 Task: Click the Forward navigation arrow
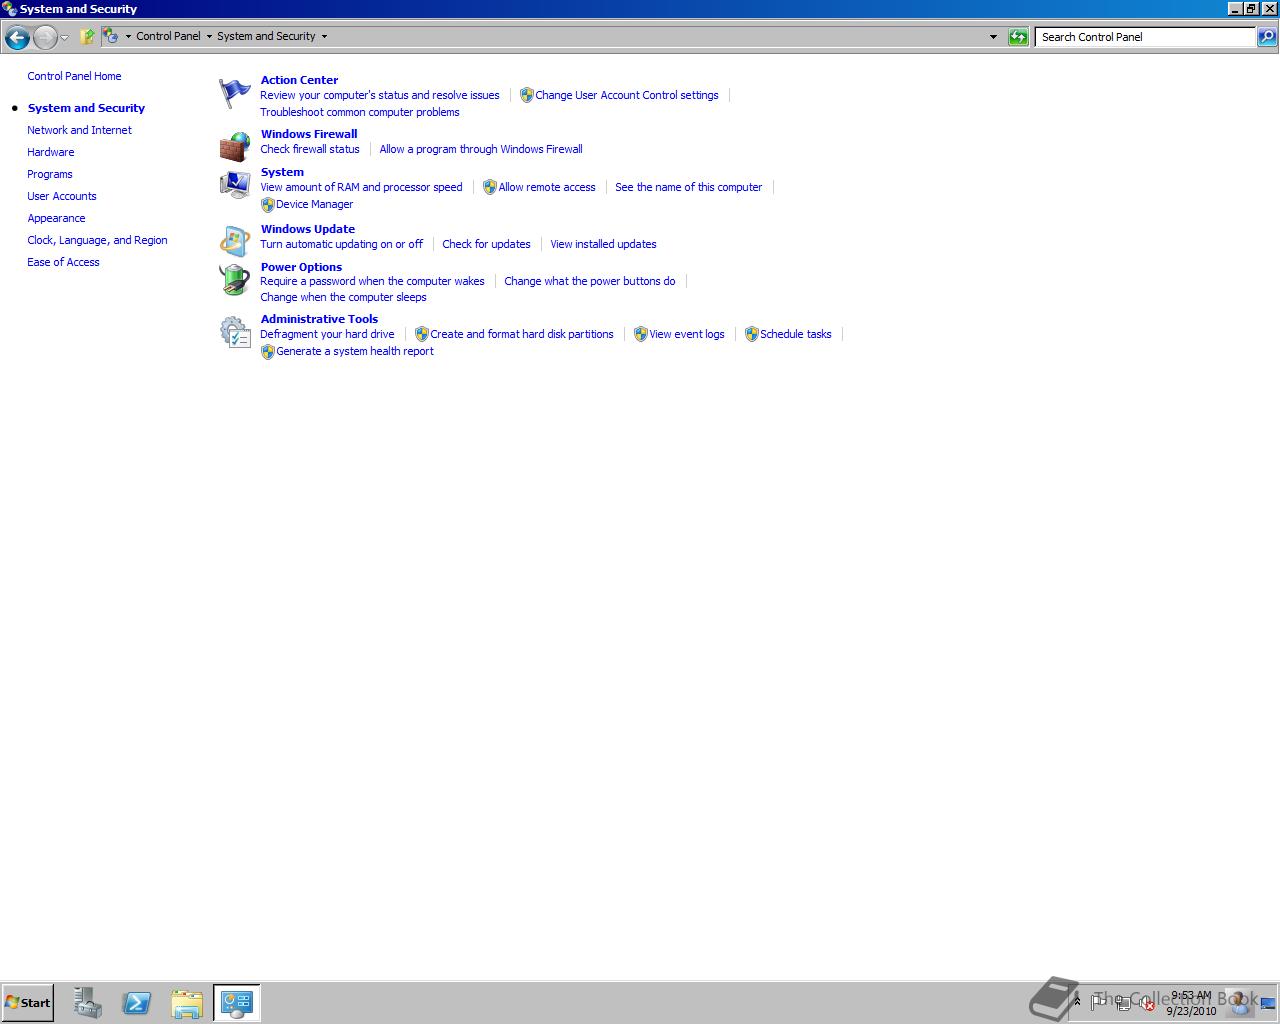tap(45, 37)
